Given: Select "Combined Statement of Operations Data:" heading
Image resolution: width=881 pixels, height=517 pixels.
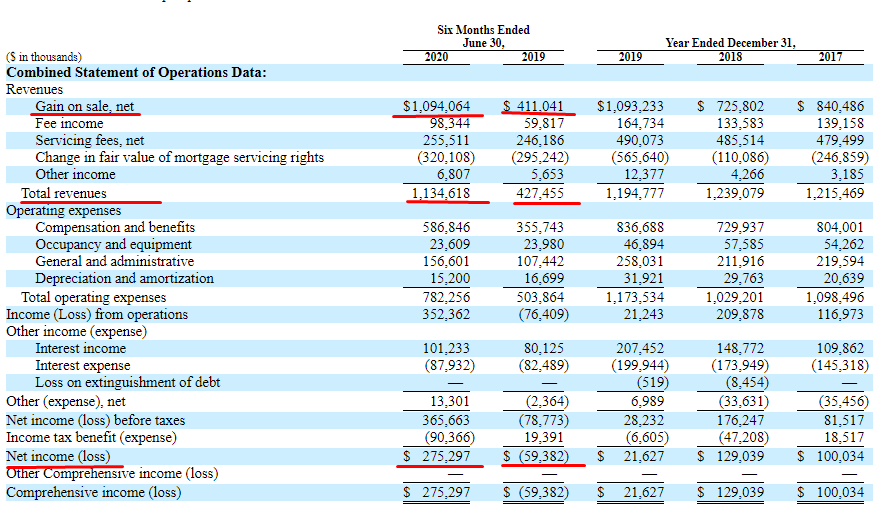Looking at the screenshot, I should 136,72.
